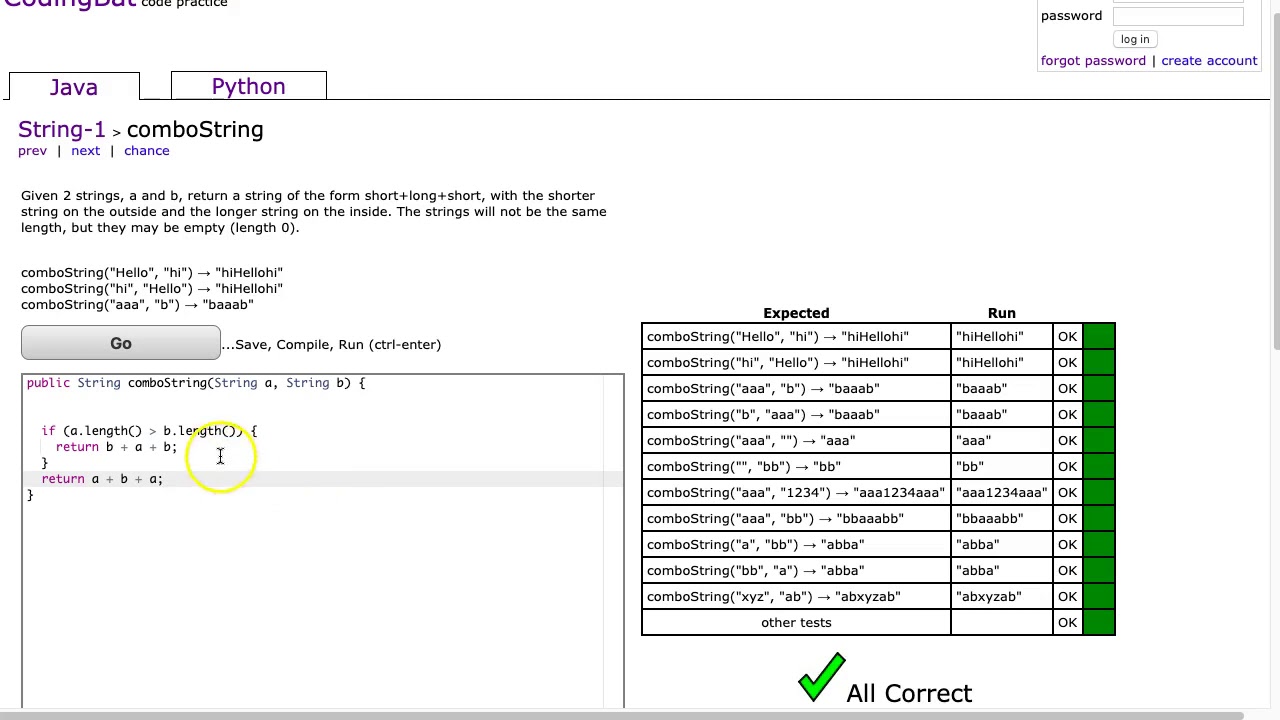Select the comboString("", "bb") expected cell
This screenshot has width=1280, height=720.
tap(796, 467)
